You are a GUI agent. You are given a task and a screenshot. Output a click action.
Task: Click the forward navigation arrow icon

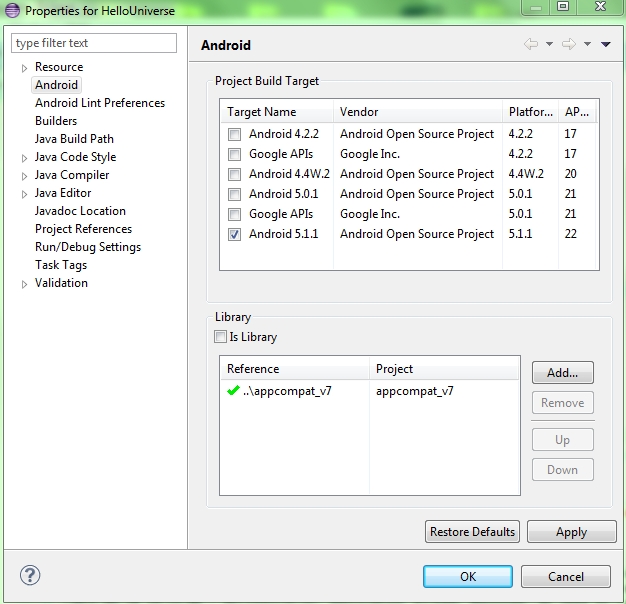pos(568,44)
